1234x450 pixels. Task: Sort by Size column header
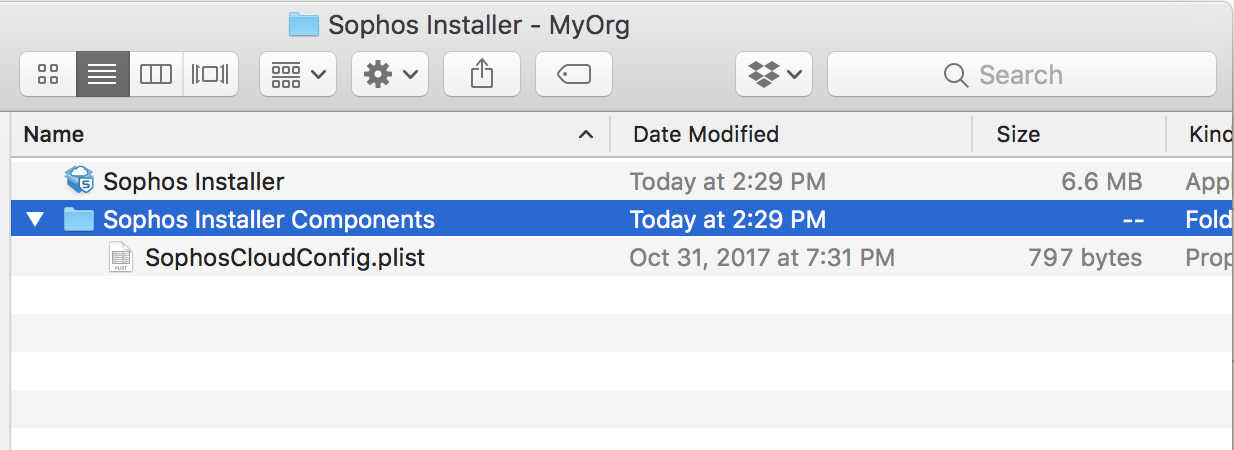pyautogui.click(x=1018, y=134)
